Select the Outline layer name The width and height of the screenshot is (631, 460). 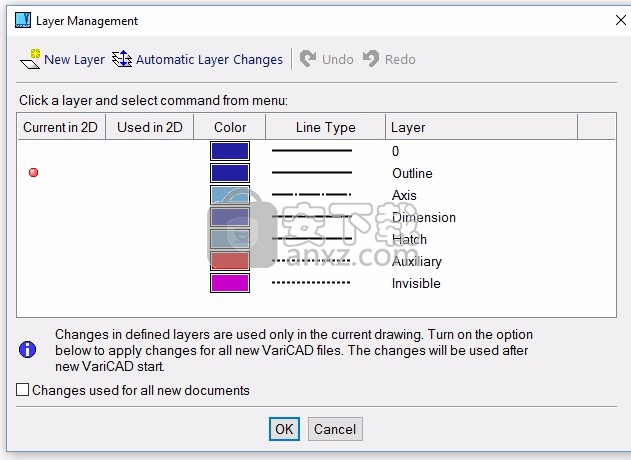click(412, 173)
